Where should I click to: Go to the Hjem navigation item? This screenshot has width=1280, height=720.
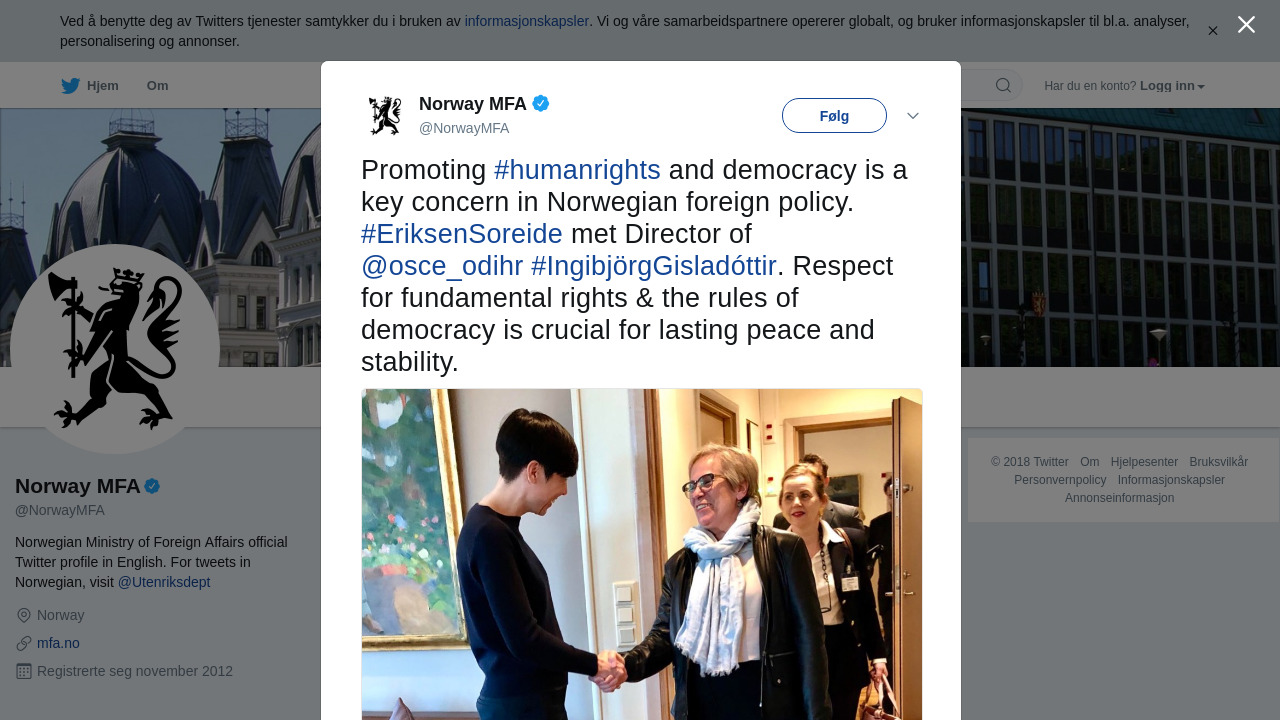click(x=102, y=86)
